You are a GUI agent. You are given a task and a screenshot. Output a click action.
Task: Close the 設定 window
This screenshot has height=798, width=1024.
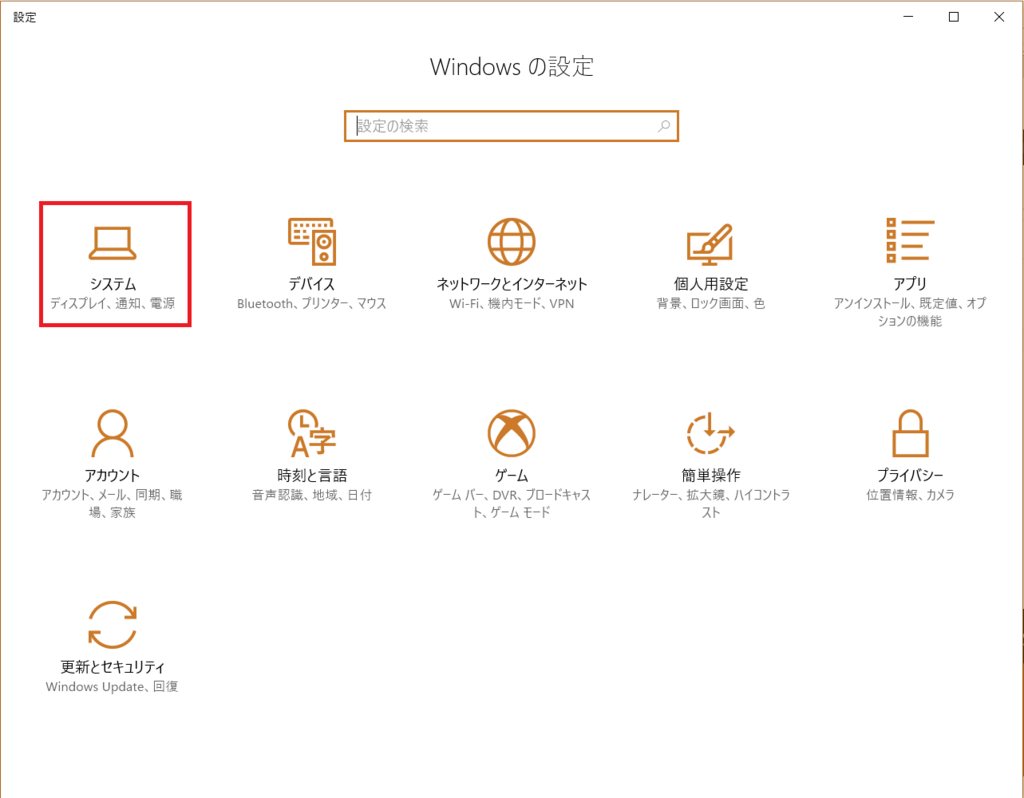pyautogui.click(x=999, y=17)
